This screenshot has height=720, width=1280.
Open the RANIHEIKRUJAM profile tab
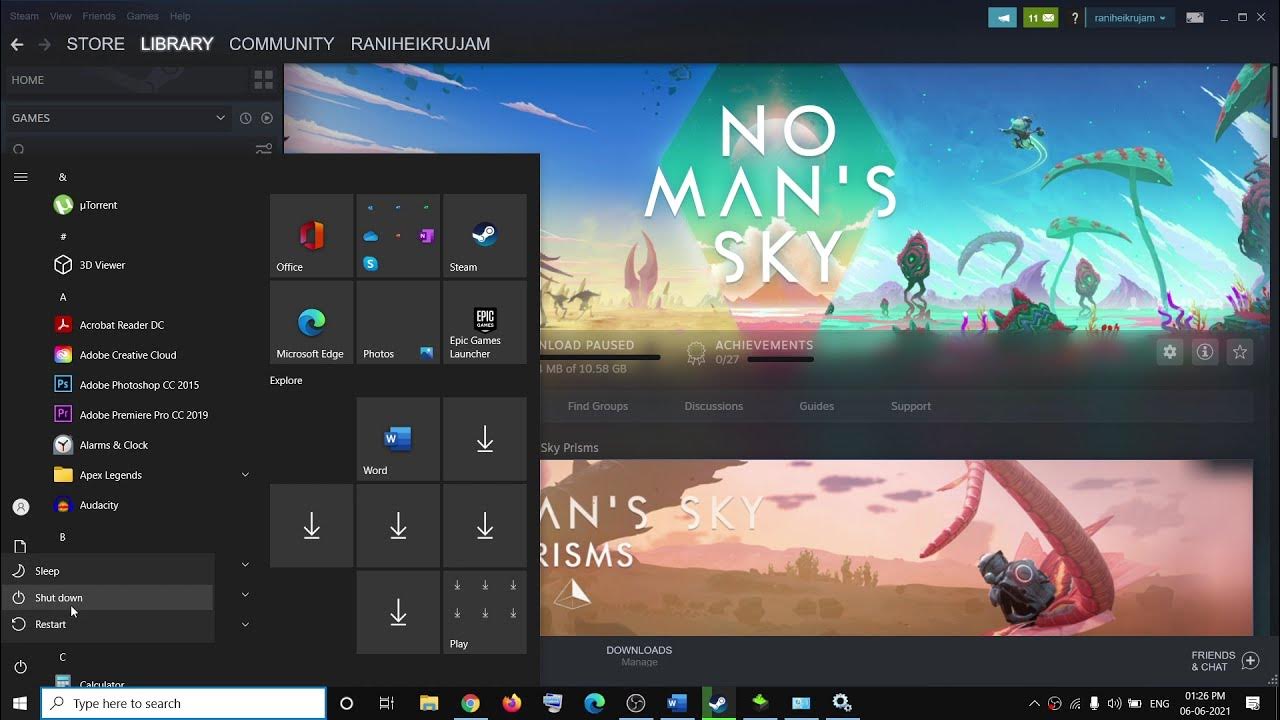(420, 44)
